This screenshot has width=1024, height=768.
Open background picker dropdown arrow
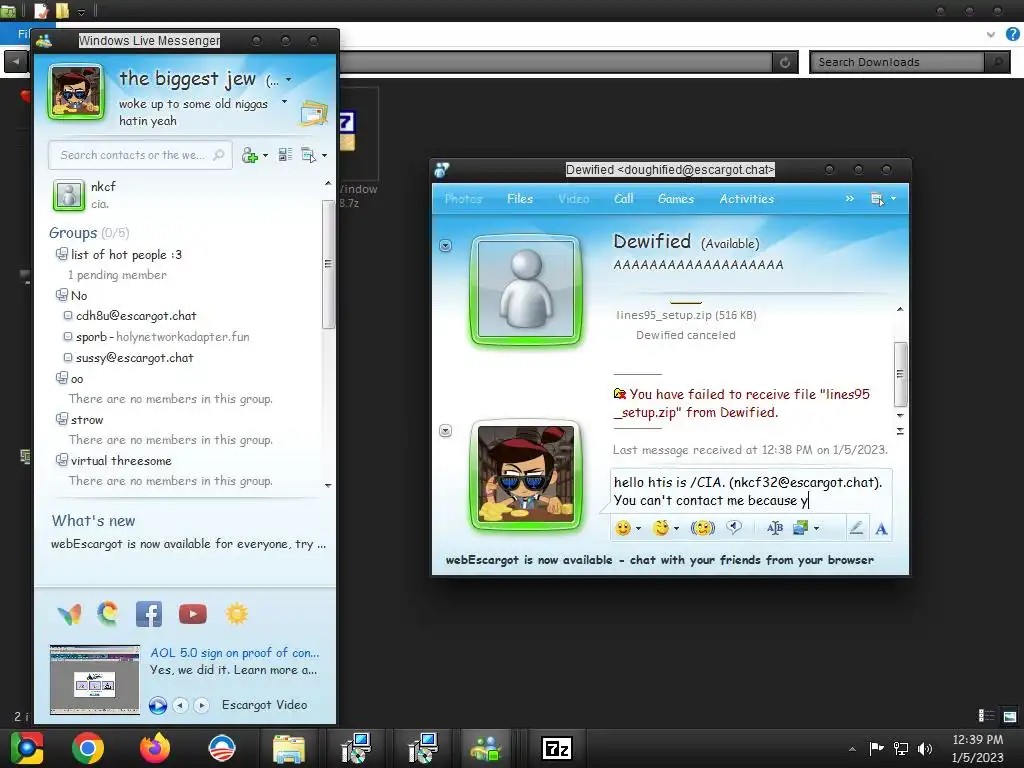click(816, 528)
